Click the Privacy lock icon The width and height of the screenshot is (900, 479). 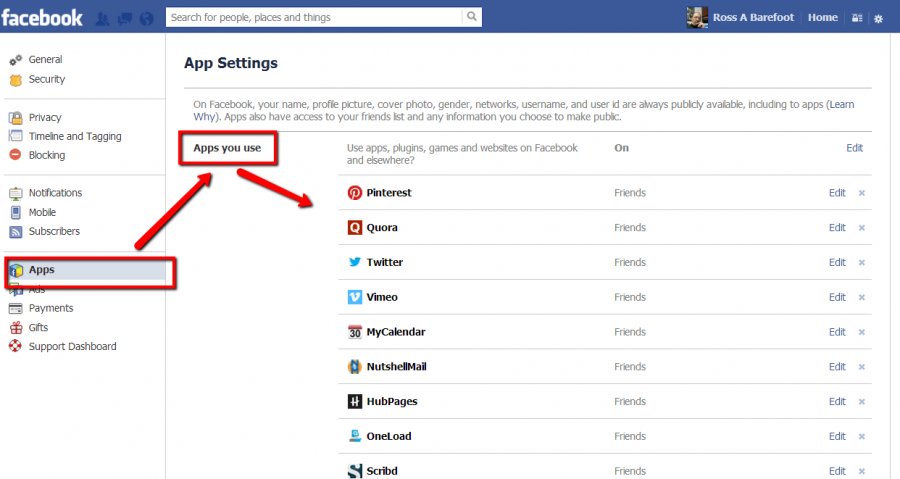pos(15,118)
